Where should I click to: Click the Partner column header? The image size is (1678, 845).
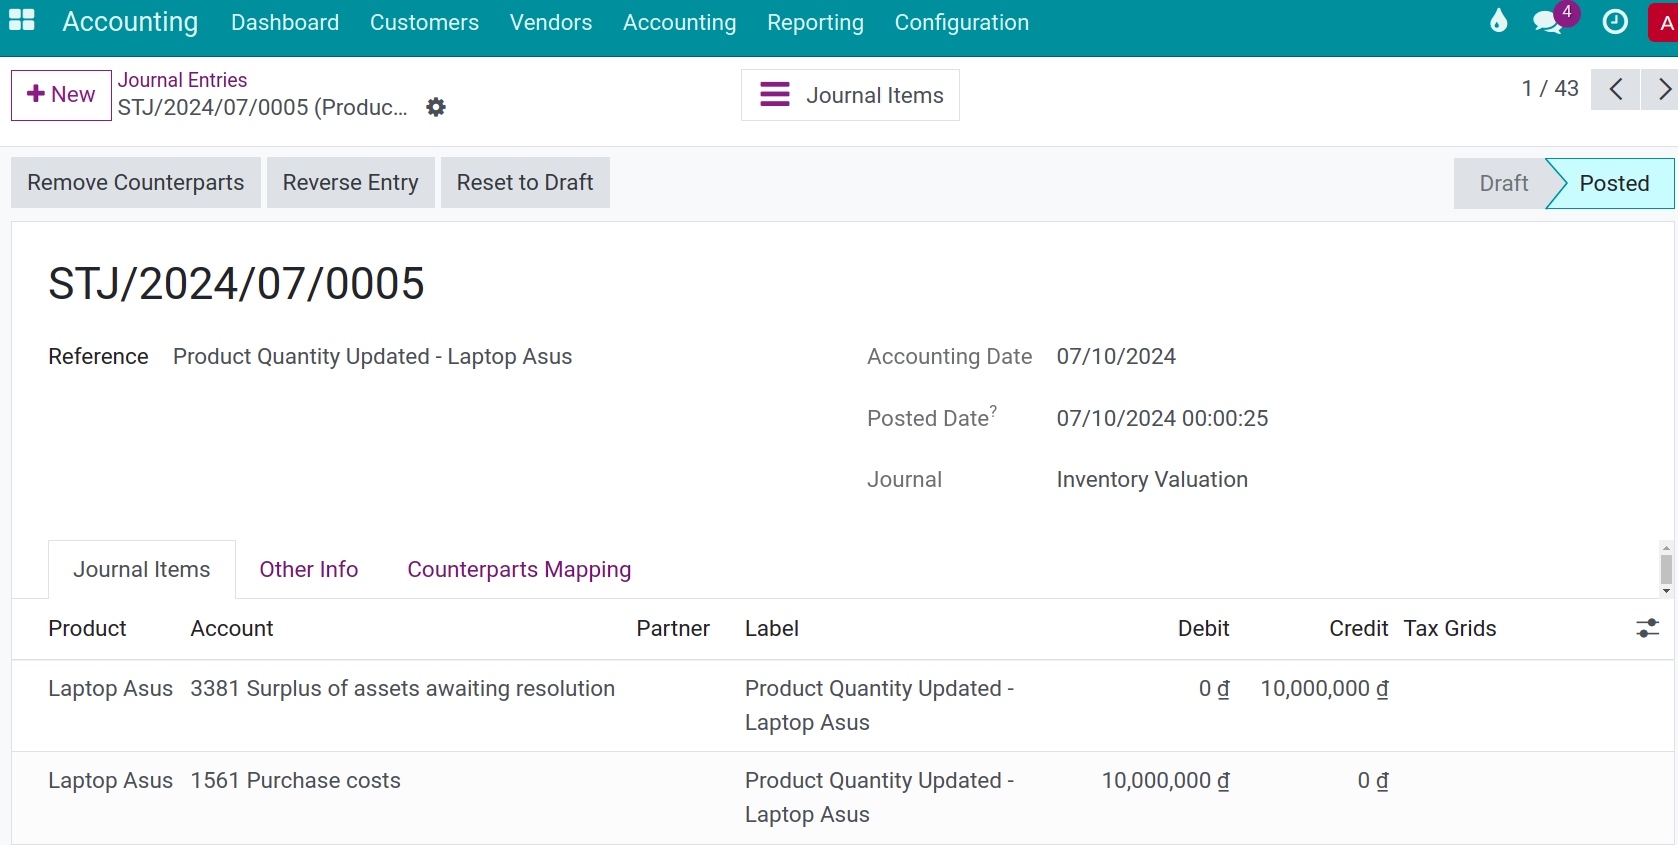point(673,629)
